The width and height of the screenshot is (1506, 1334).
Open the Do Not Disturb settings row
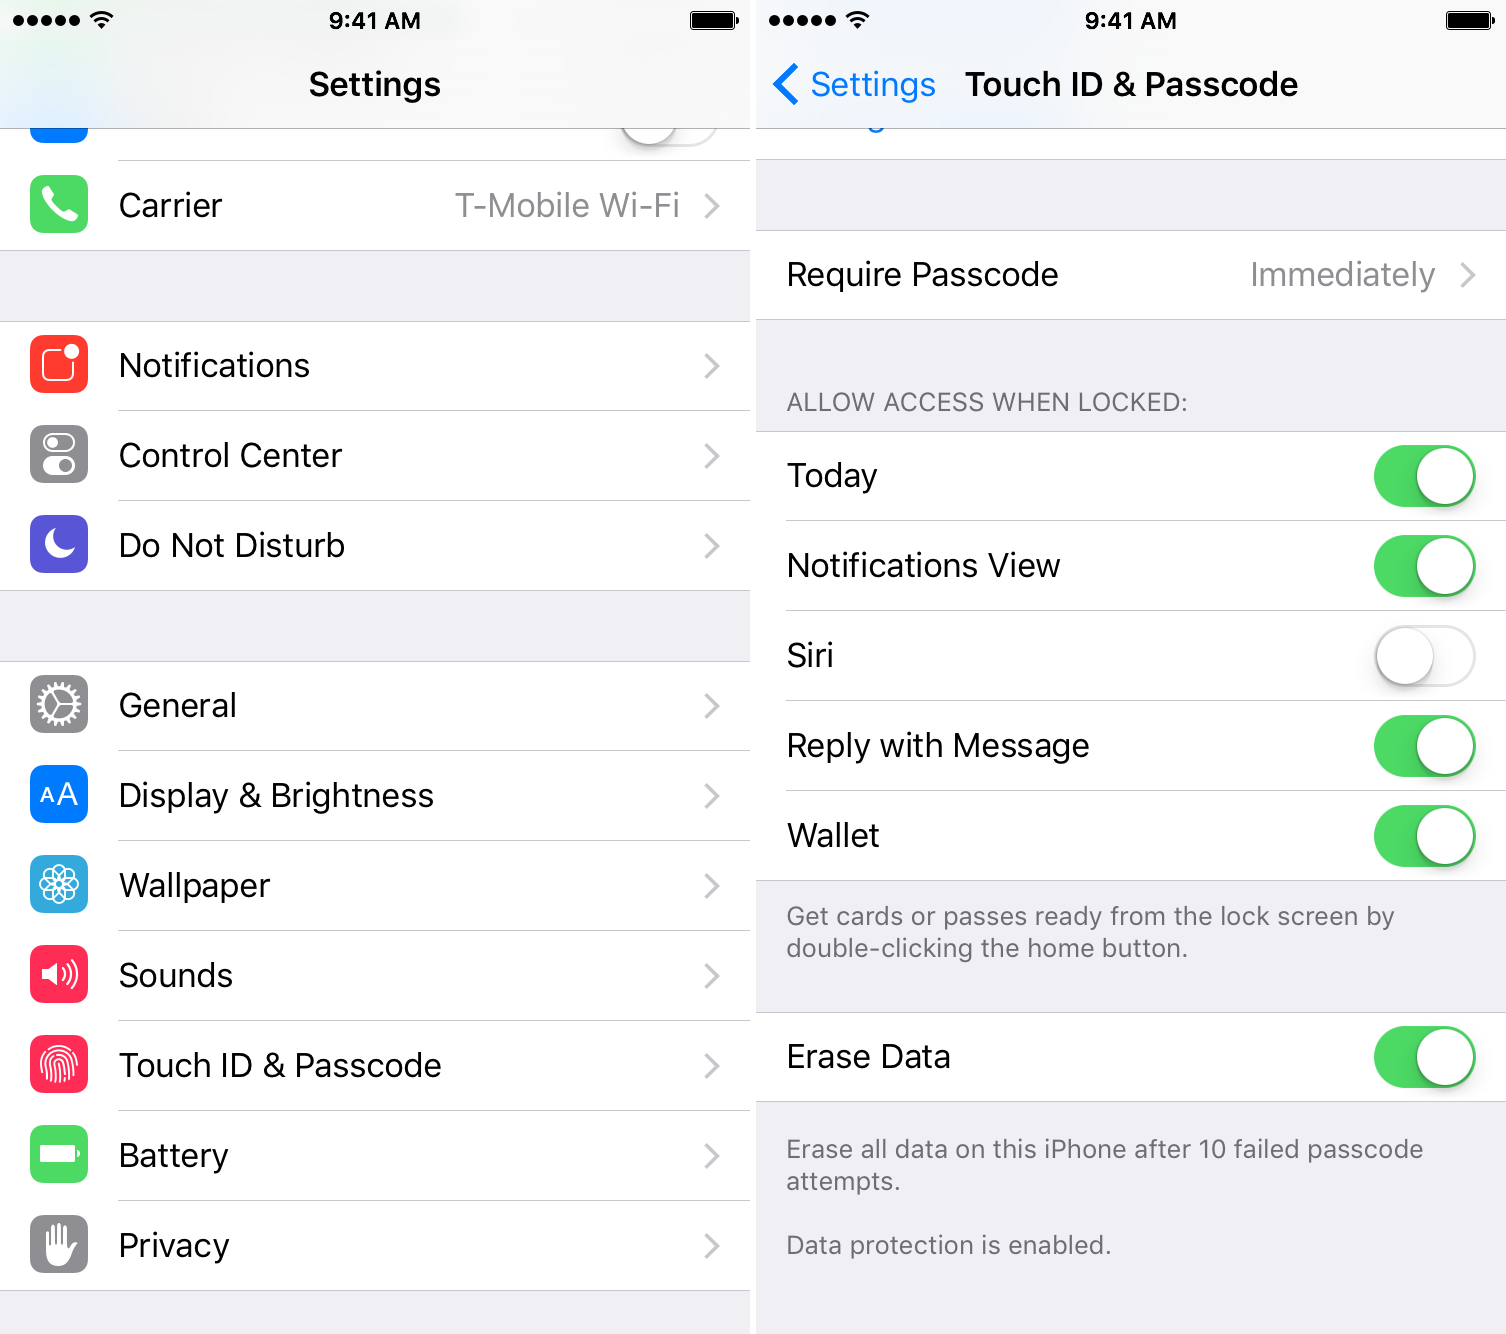pyautogui.click(x=375, y=546)
